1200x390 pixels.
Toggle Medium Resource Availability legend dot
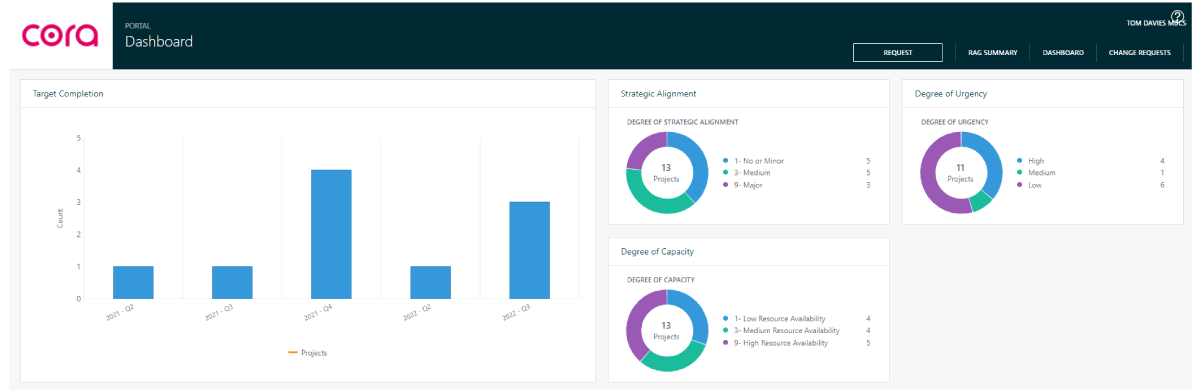[x=725, y=330]
